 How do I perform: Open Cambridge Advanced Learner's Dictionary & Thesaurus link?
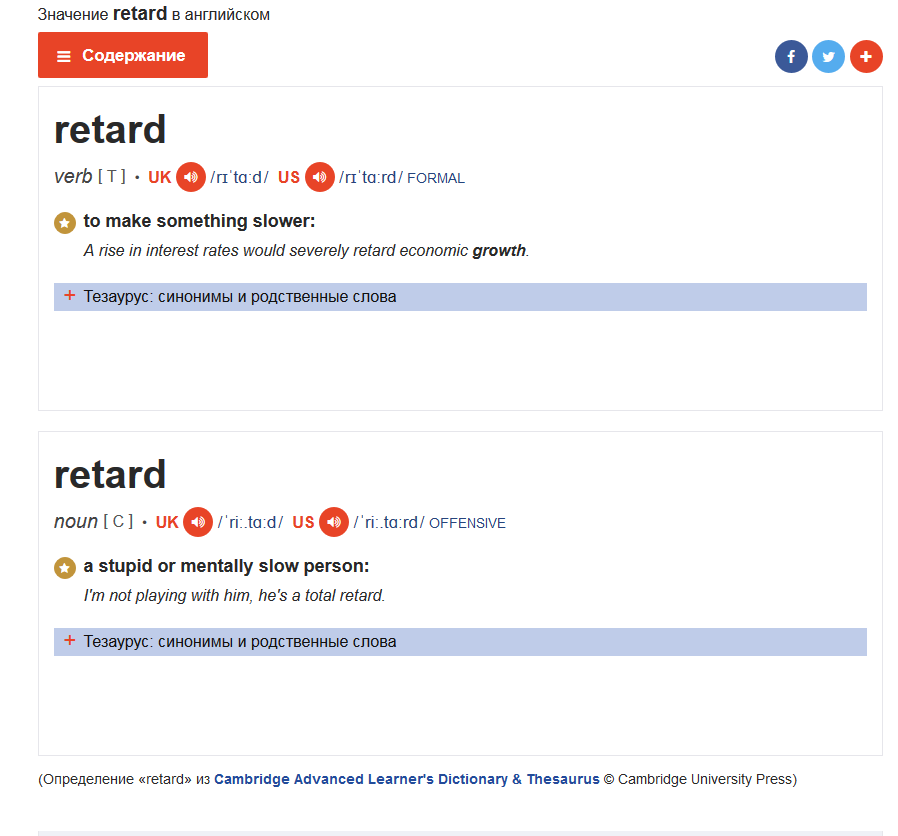[407, 779]
